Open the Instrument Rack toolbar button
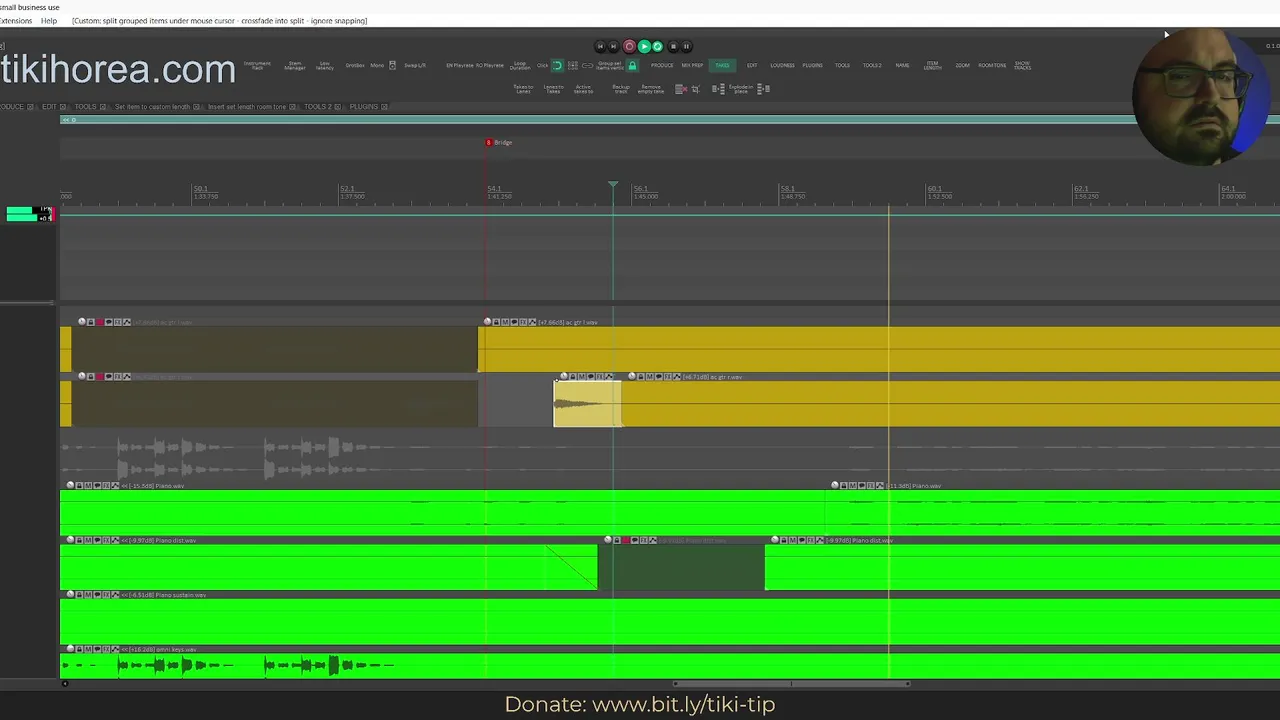The image size is (1280, 720). click(x=257, y=65)
